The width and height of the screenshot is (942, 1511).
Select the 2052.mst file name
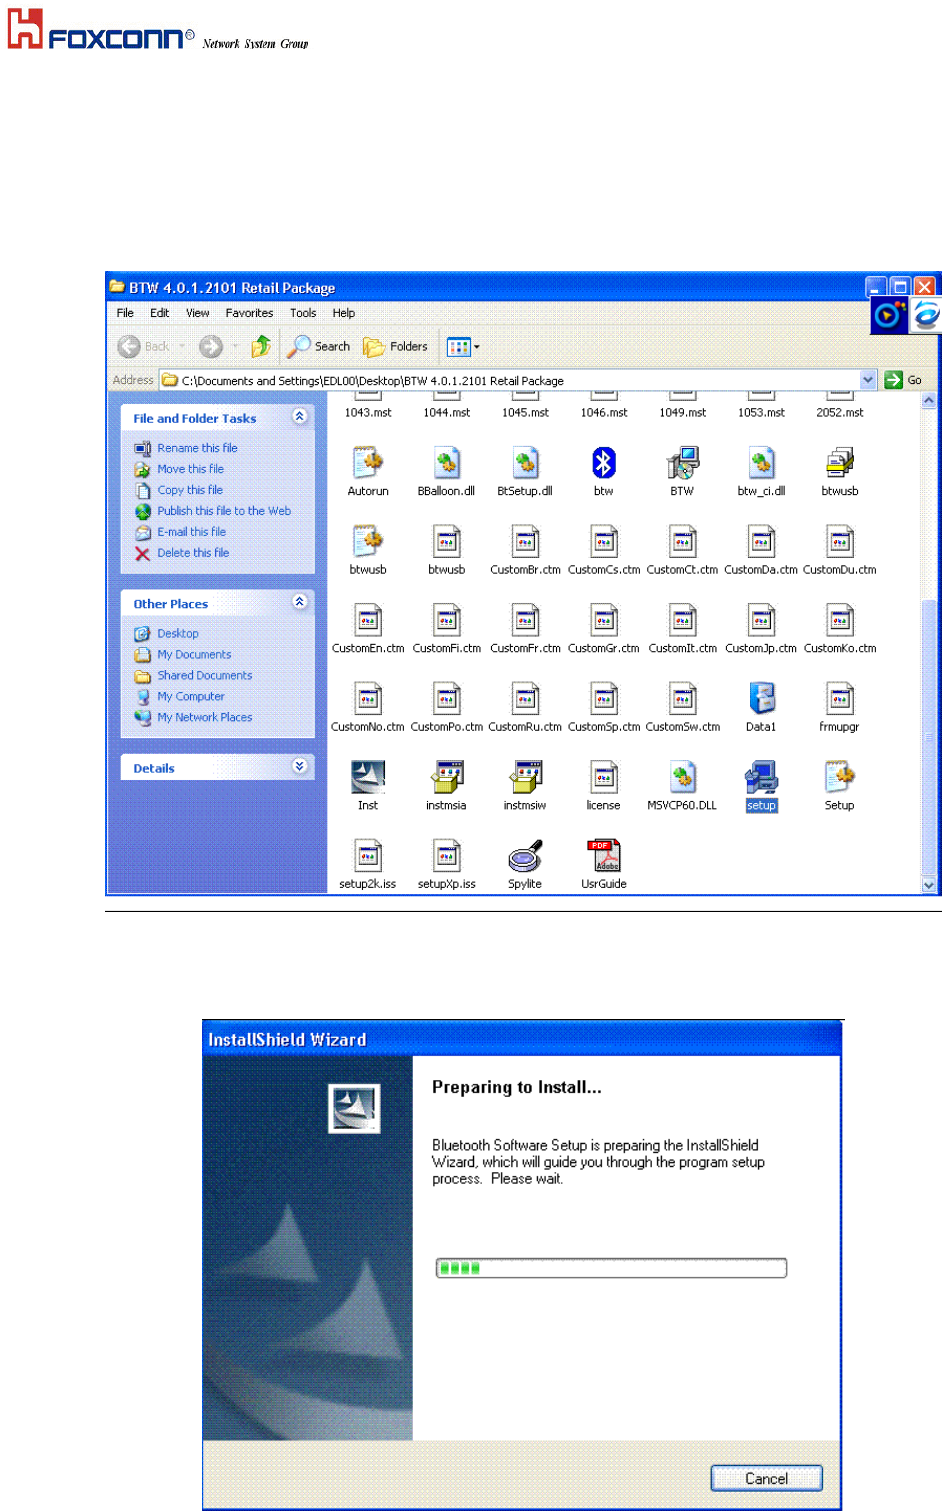coord(840,413)
